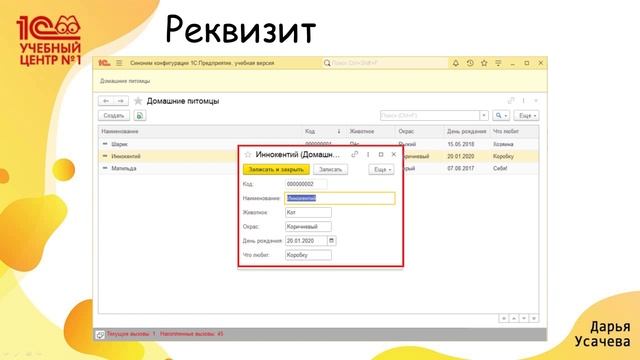The height and width of the screenshot is (360, 640).
Task: Open the history clock icon
Action: [470, 63]
